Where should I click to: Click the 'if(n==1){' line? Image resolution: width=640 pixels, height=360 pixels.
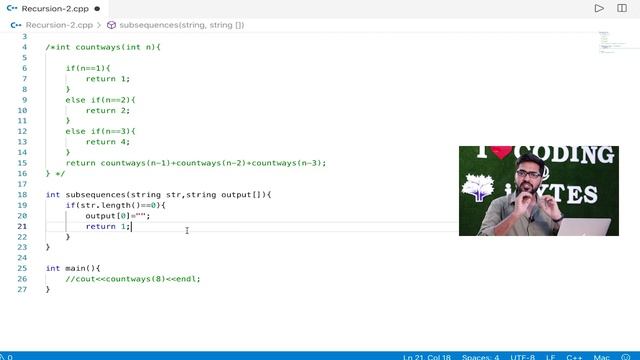click(88, 68)
